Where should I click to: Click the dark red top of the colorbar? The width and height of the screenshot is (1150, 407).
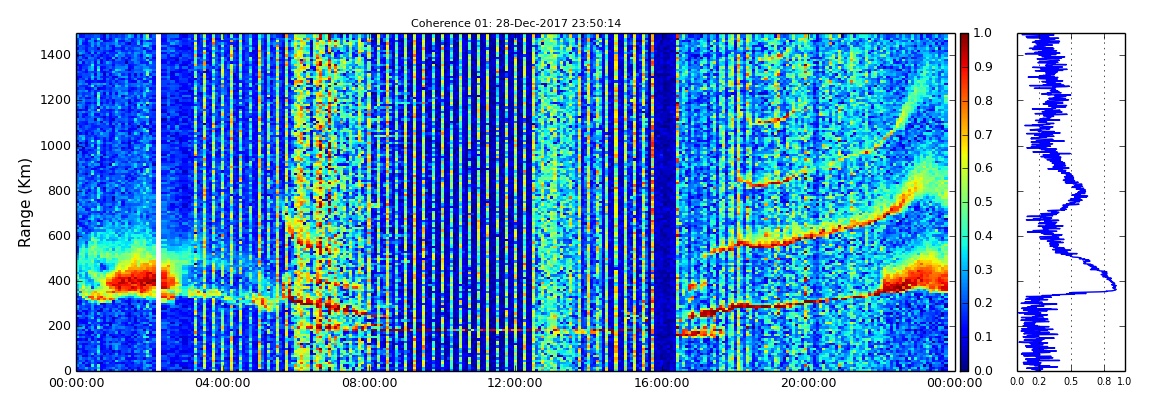[964, 38]
